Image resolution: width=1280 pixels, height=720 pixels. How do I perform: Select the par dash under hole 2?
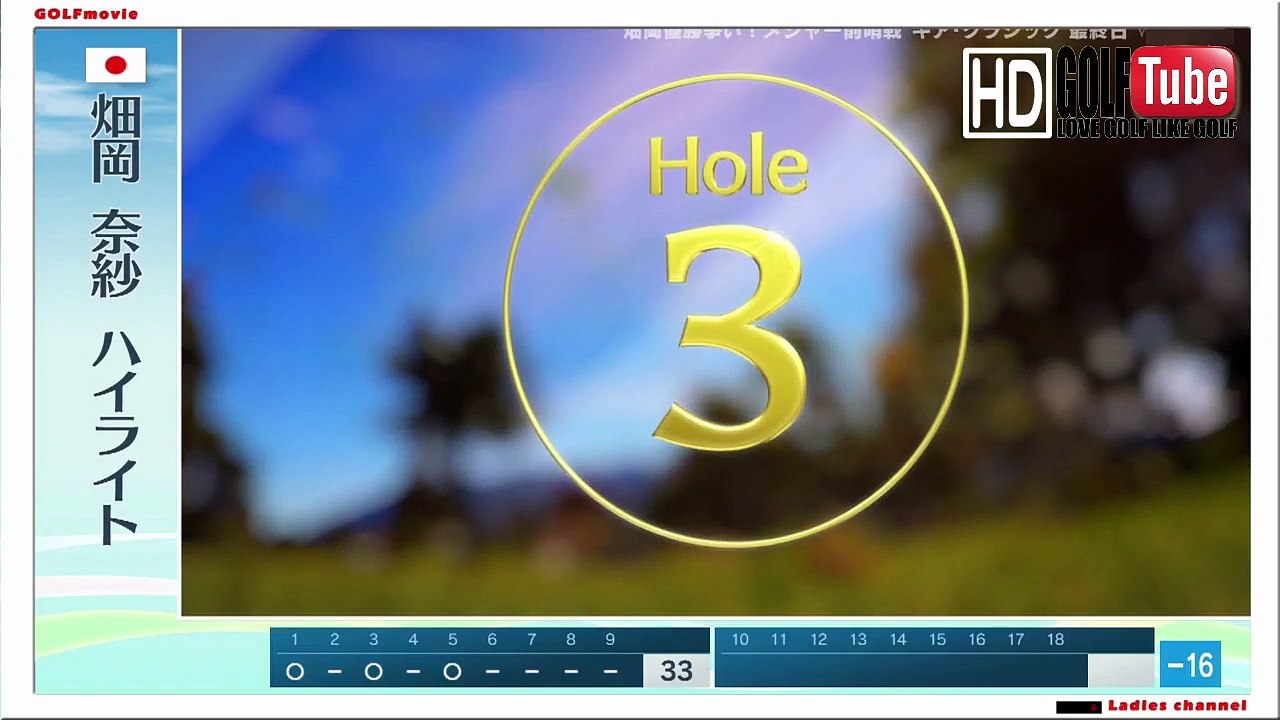tap(334, 672)
